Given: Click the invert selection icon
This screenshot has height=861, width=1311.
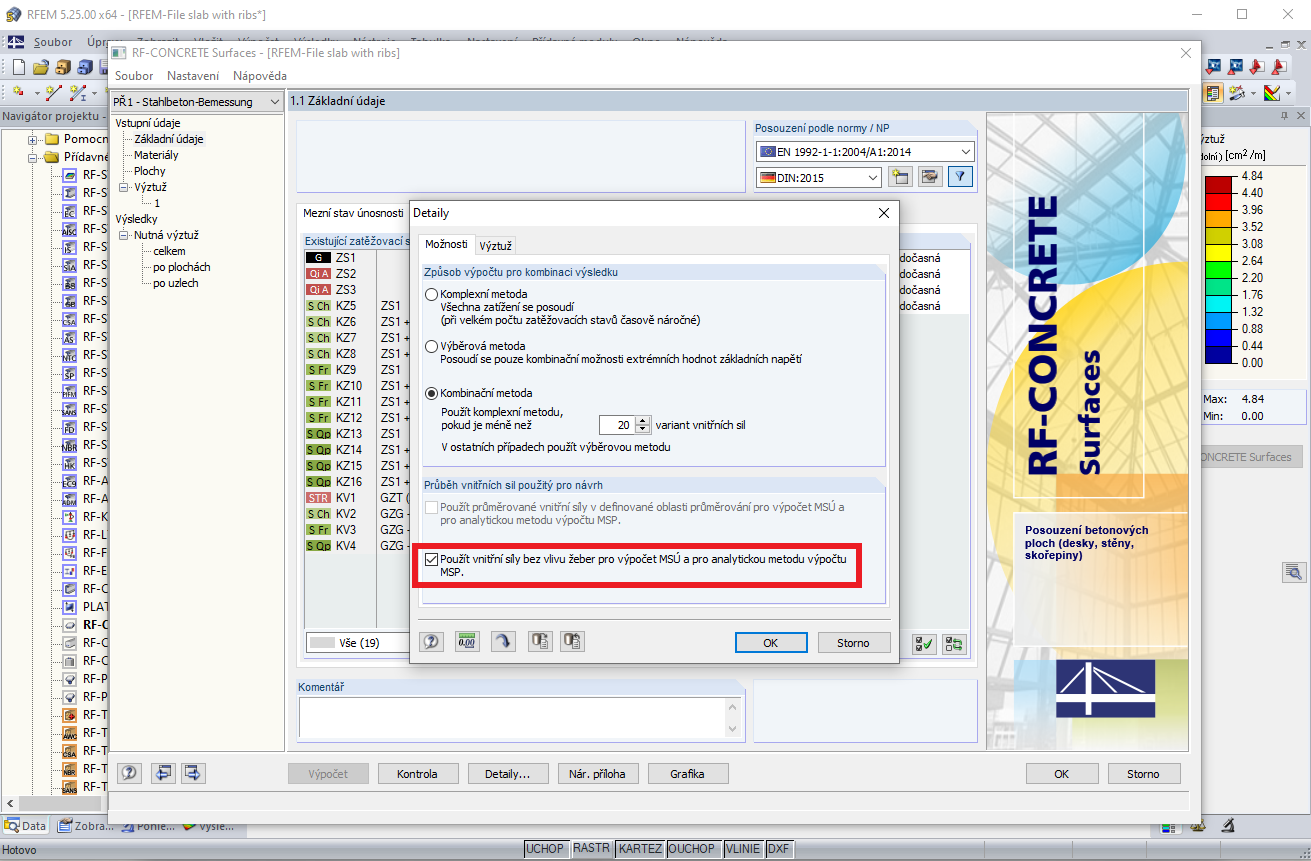Looking at the screenshot, I should [x=954, y=644].
